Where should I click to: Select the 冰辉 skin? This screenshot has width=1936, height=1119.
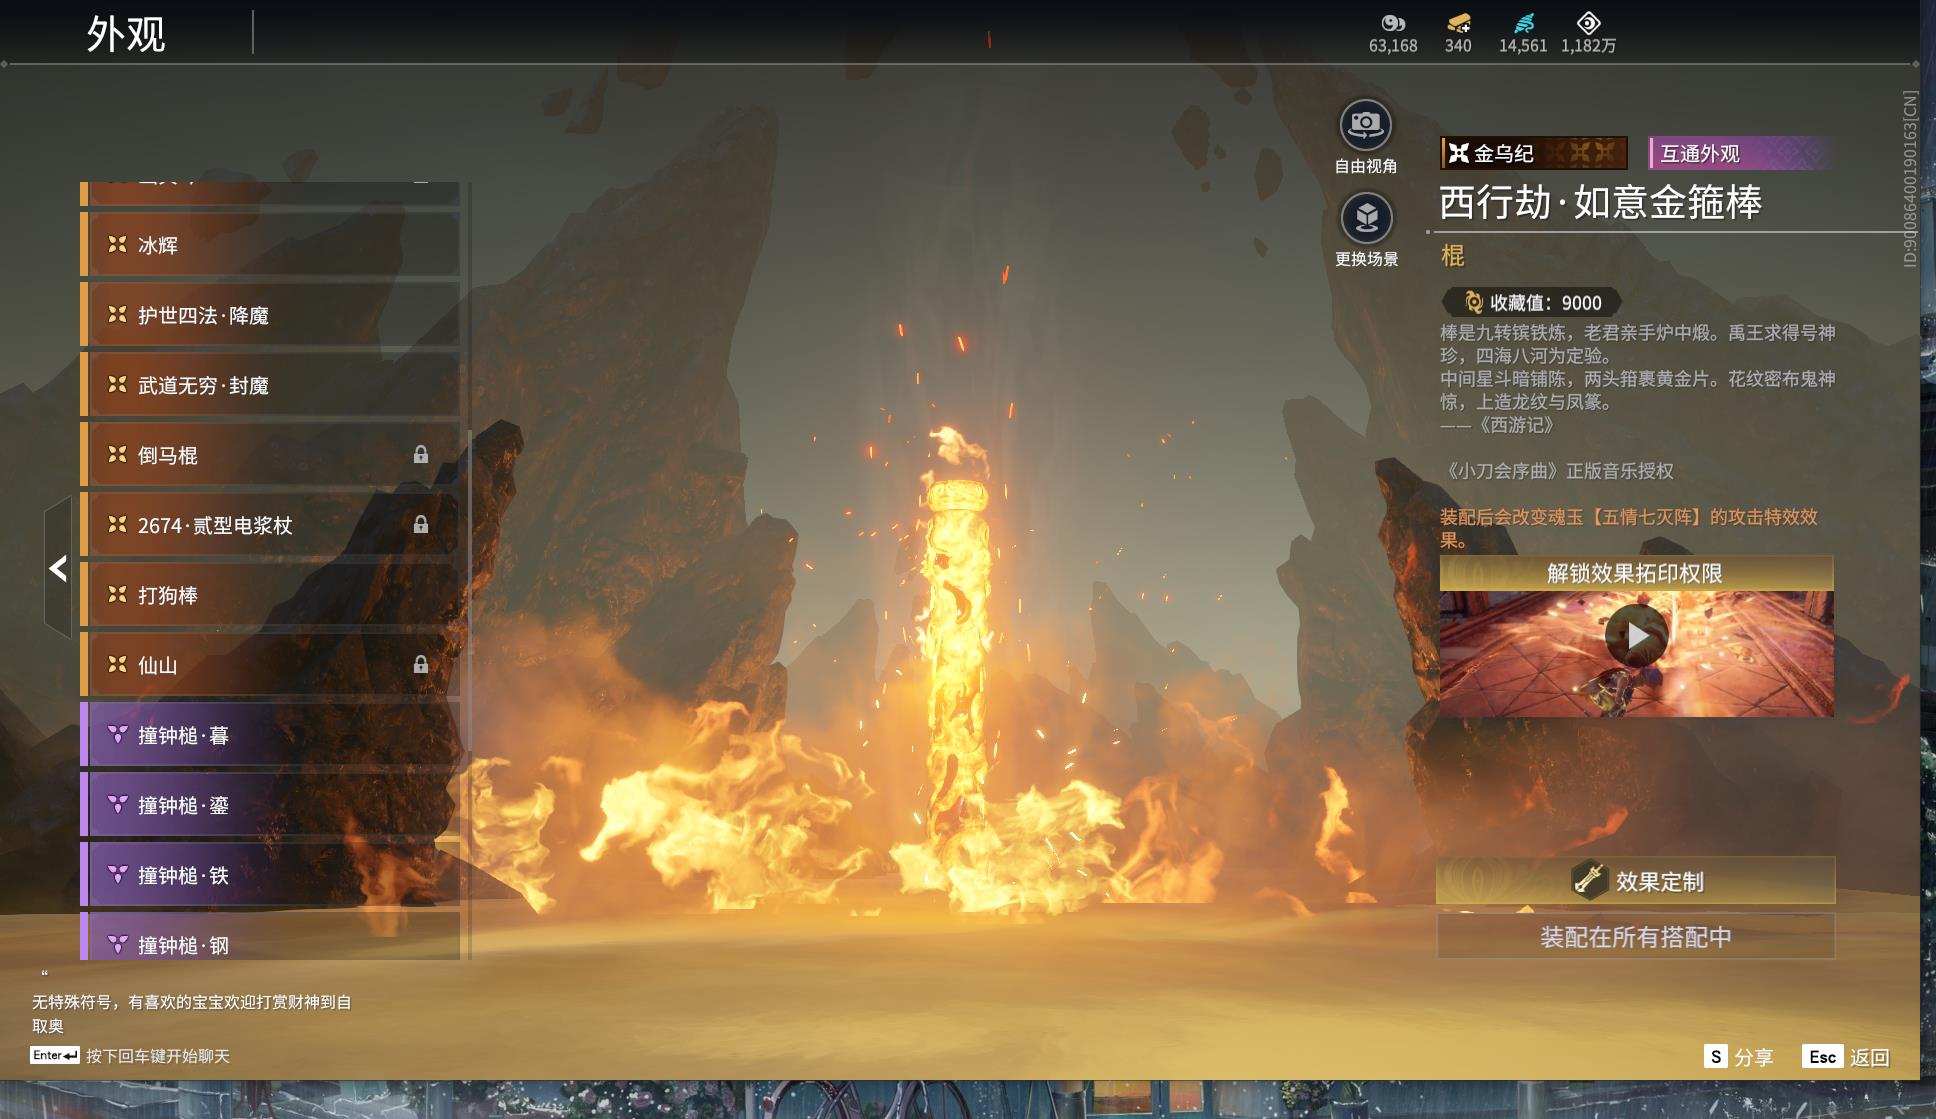[270, 245]
